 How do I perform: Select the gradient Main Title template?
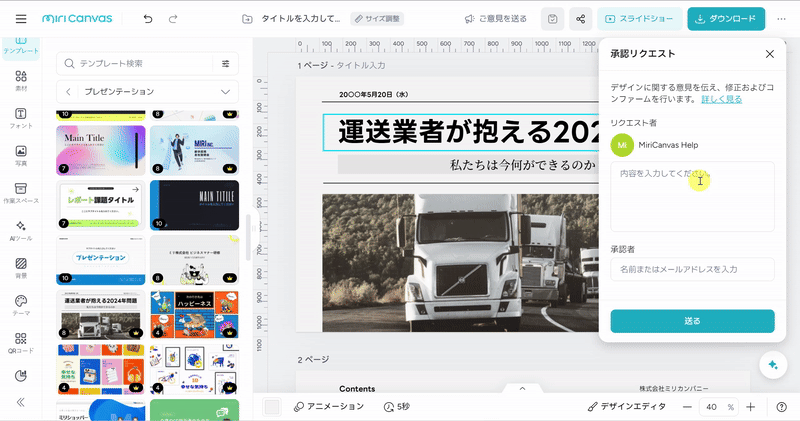101,151
